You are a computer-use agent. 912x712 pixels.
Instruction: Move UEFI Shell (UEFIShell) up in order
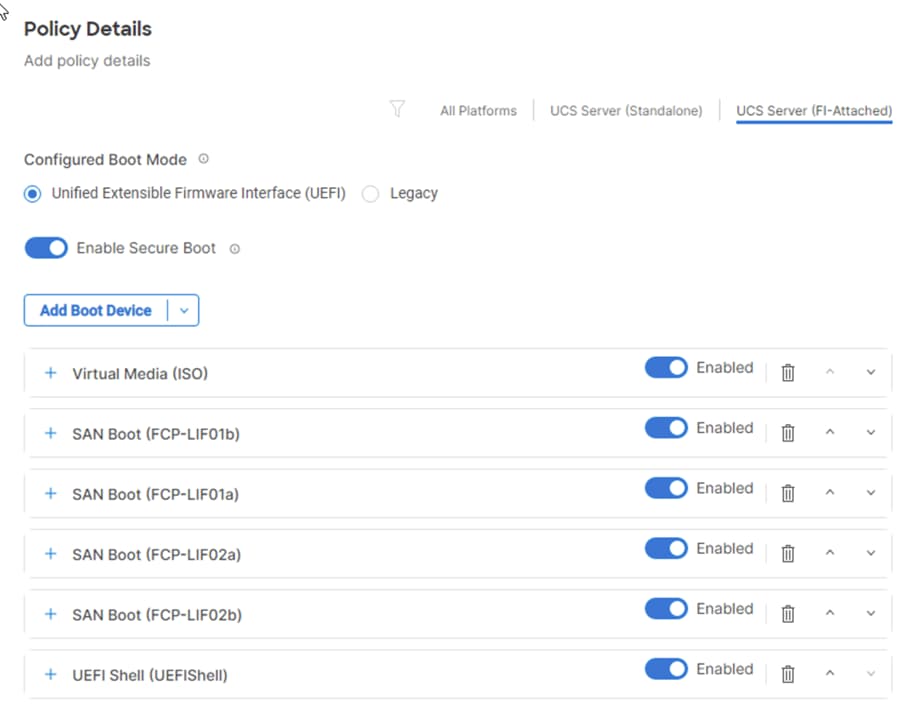pyautogui.click(x=829, y=674)
